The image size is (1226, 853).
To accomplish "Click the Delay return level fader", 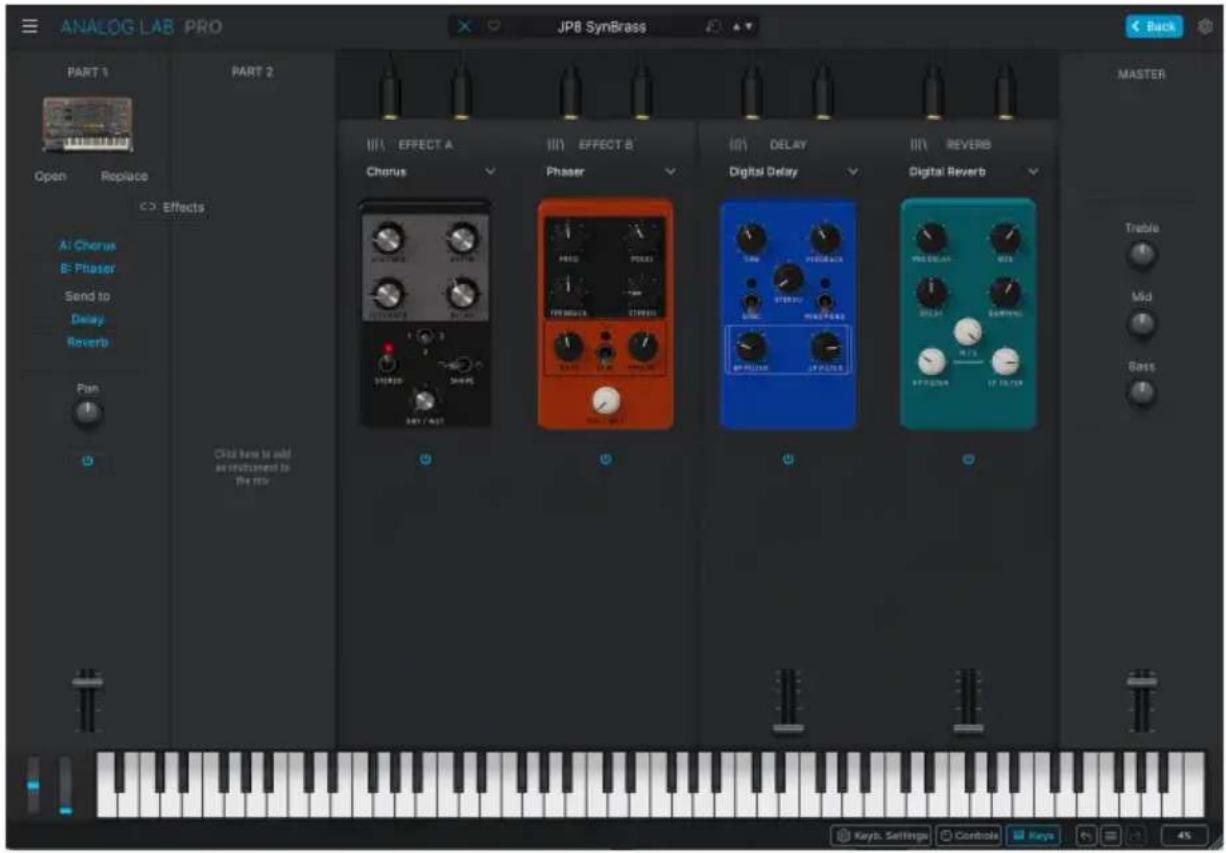I will pyautogui.click(x=788, y=727).
